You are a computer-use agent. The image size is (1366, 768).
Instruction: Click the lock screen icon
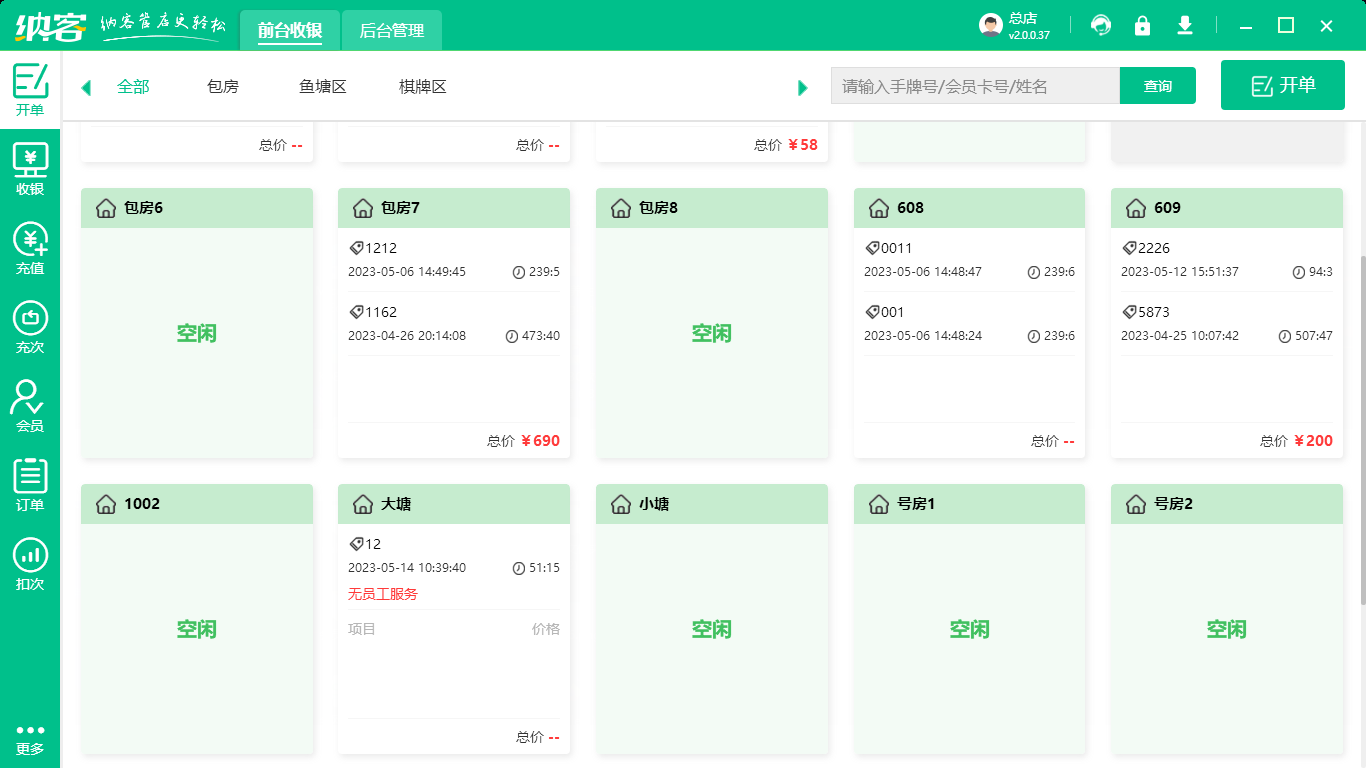[1142, 25]
